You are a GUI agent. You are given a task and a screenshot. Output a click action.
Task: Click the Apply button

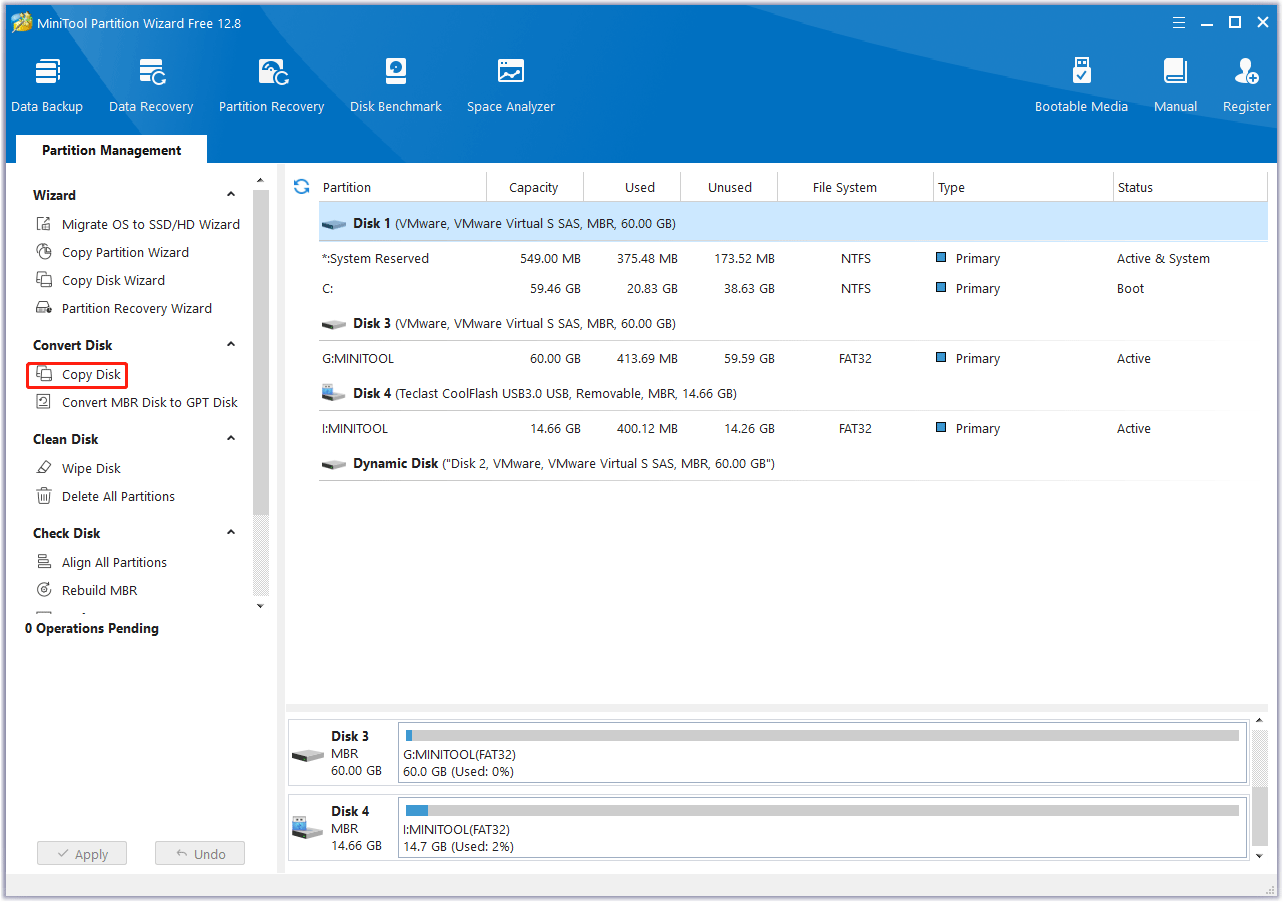(x=82, y=854)
